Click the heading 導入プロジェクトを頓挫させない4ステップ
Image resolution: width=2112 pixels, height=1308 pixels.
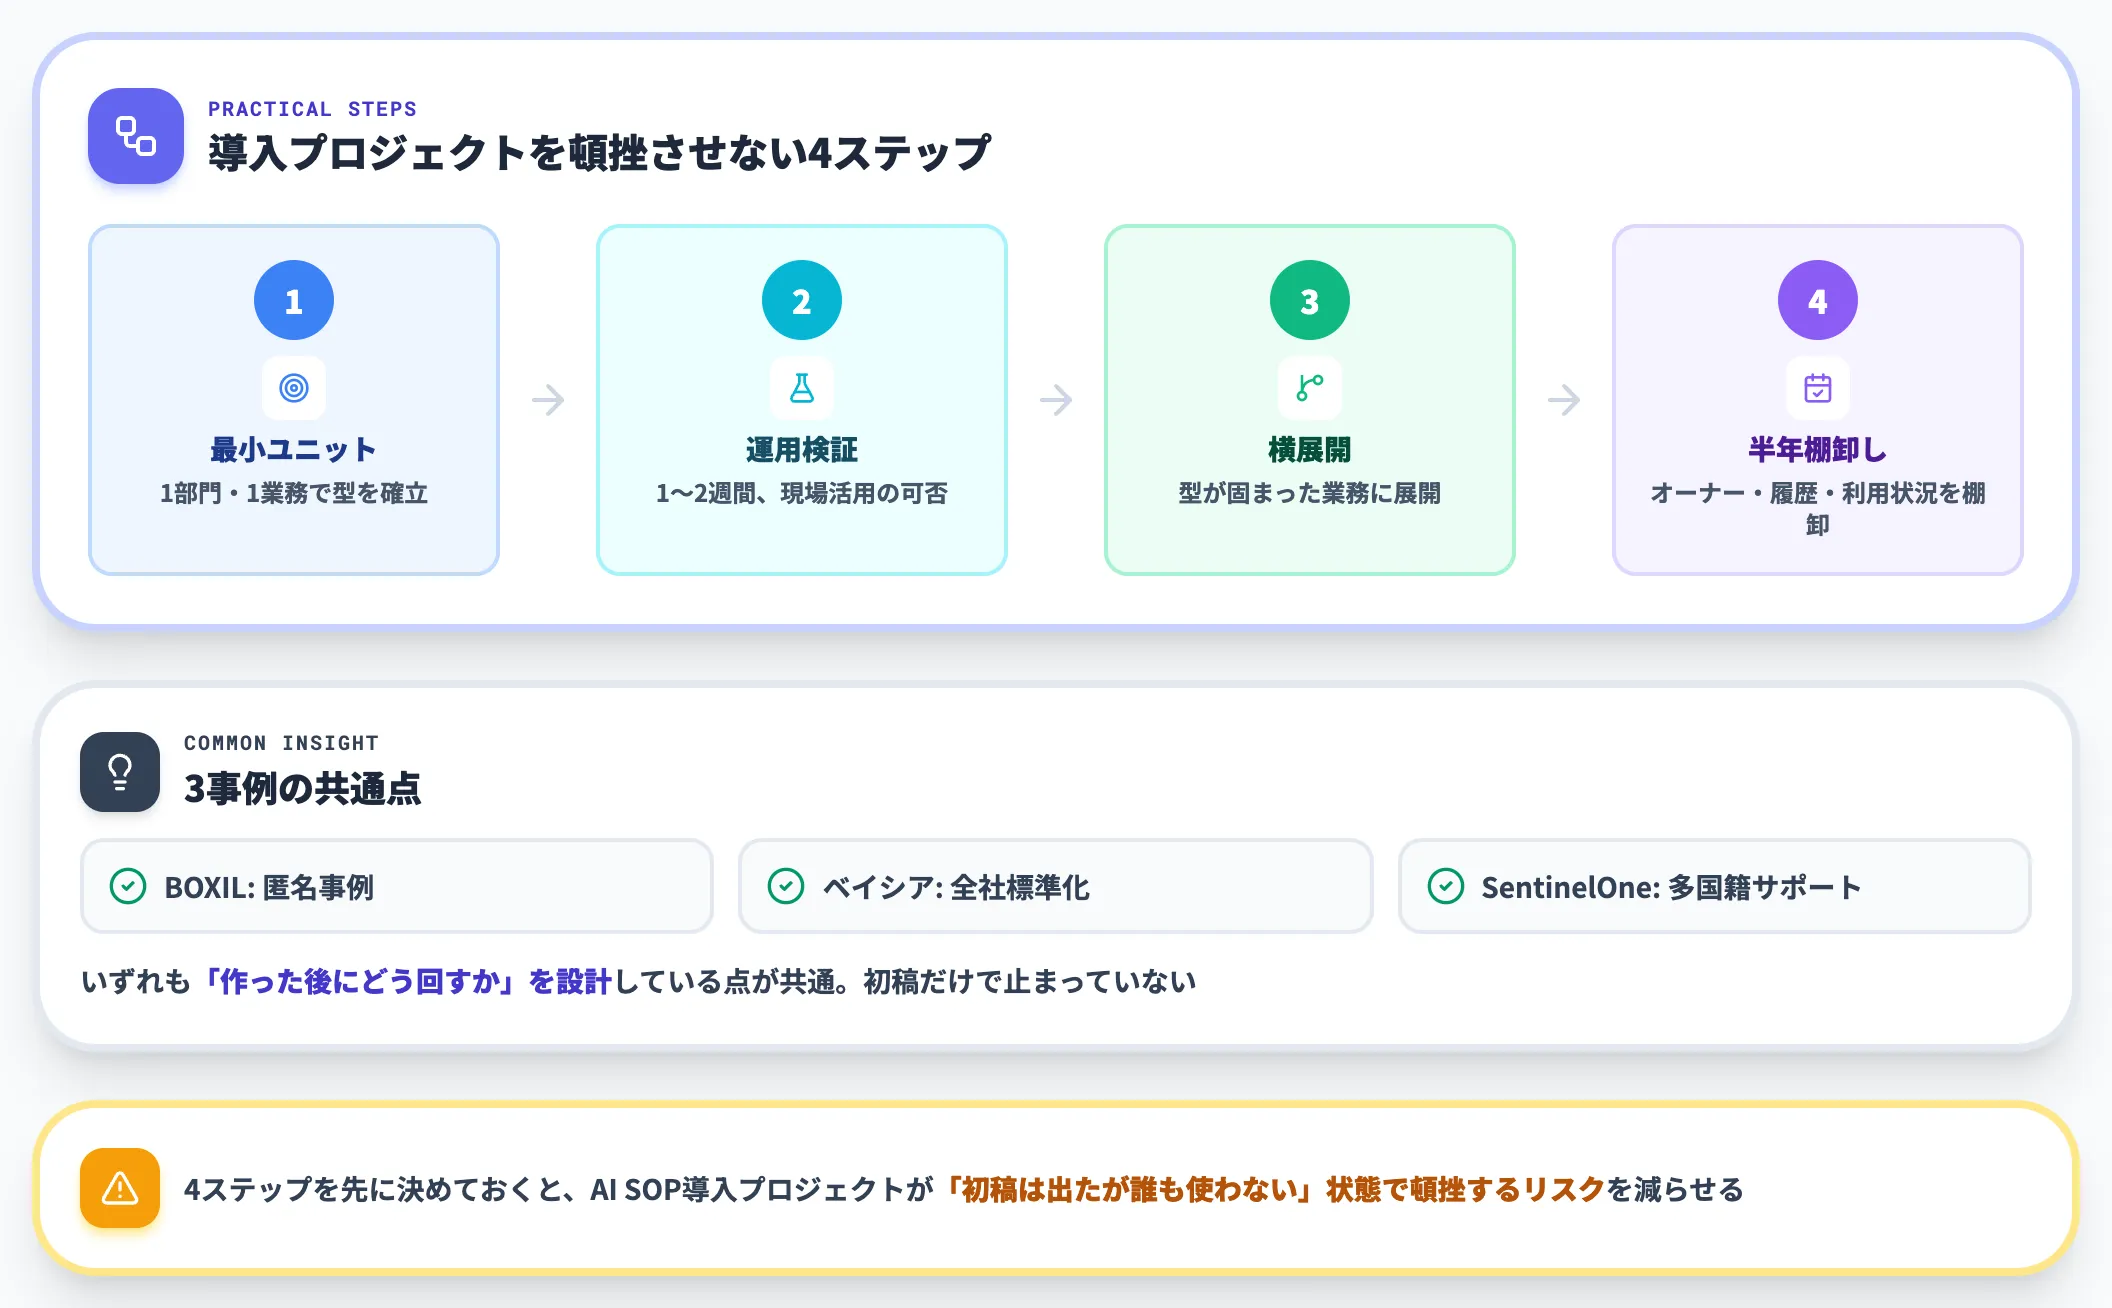coord(599,153)
